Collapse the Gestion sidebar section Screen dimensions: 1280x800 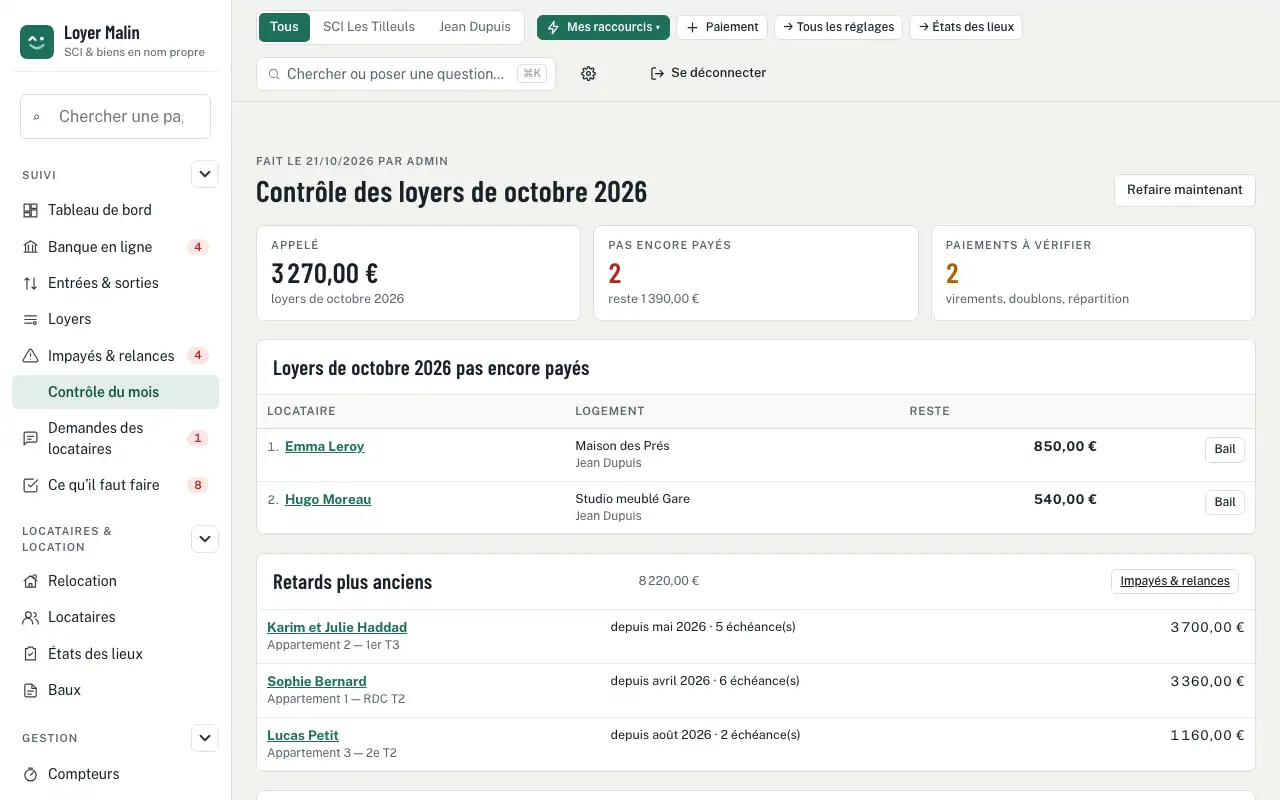205,738
